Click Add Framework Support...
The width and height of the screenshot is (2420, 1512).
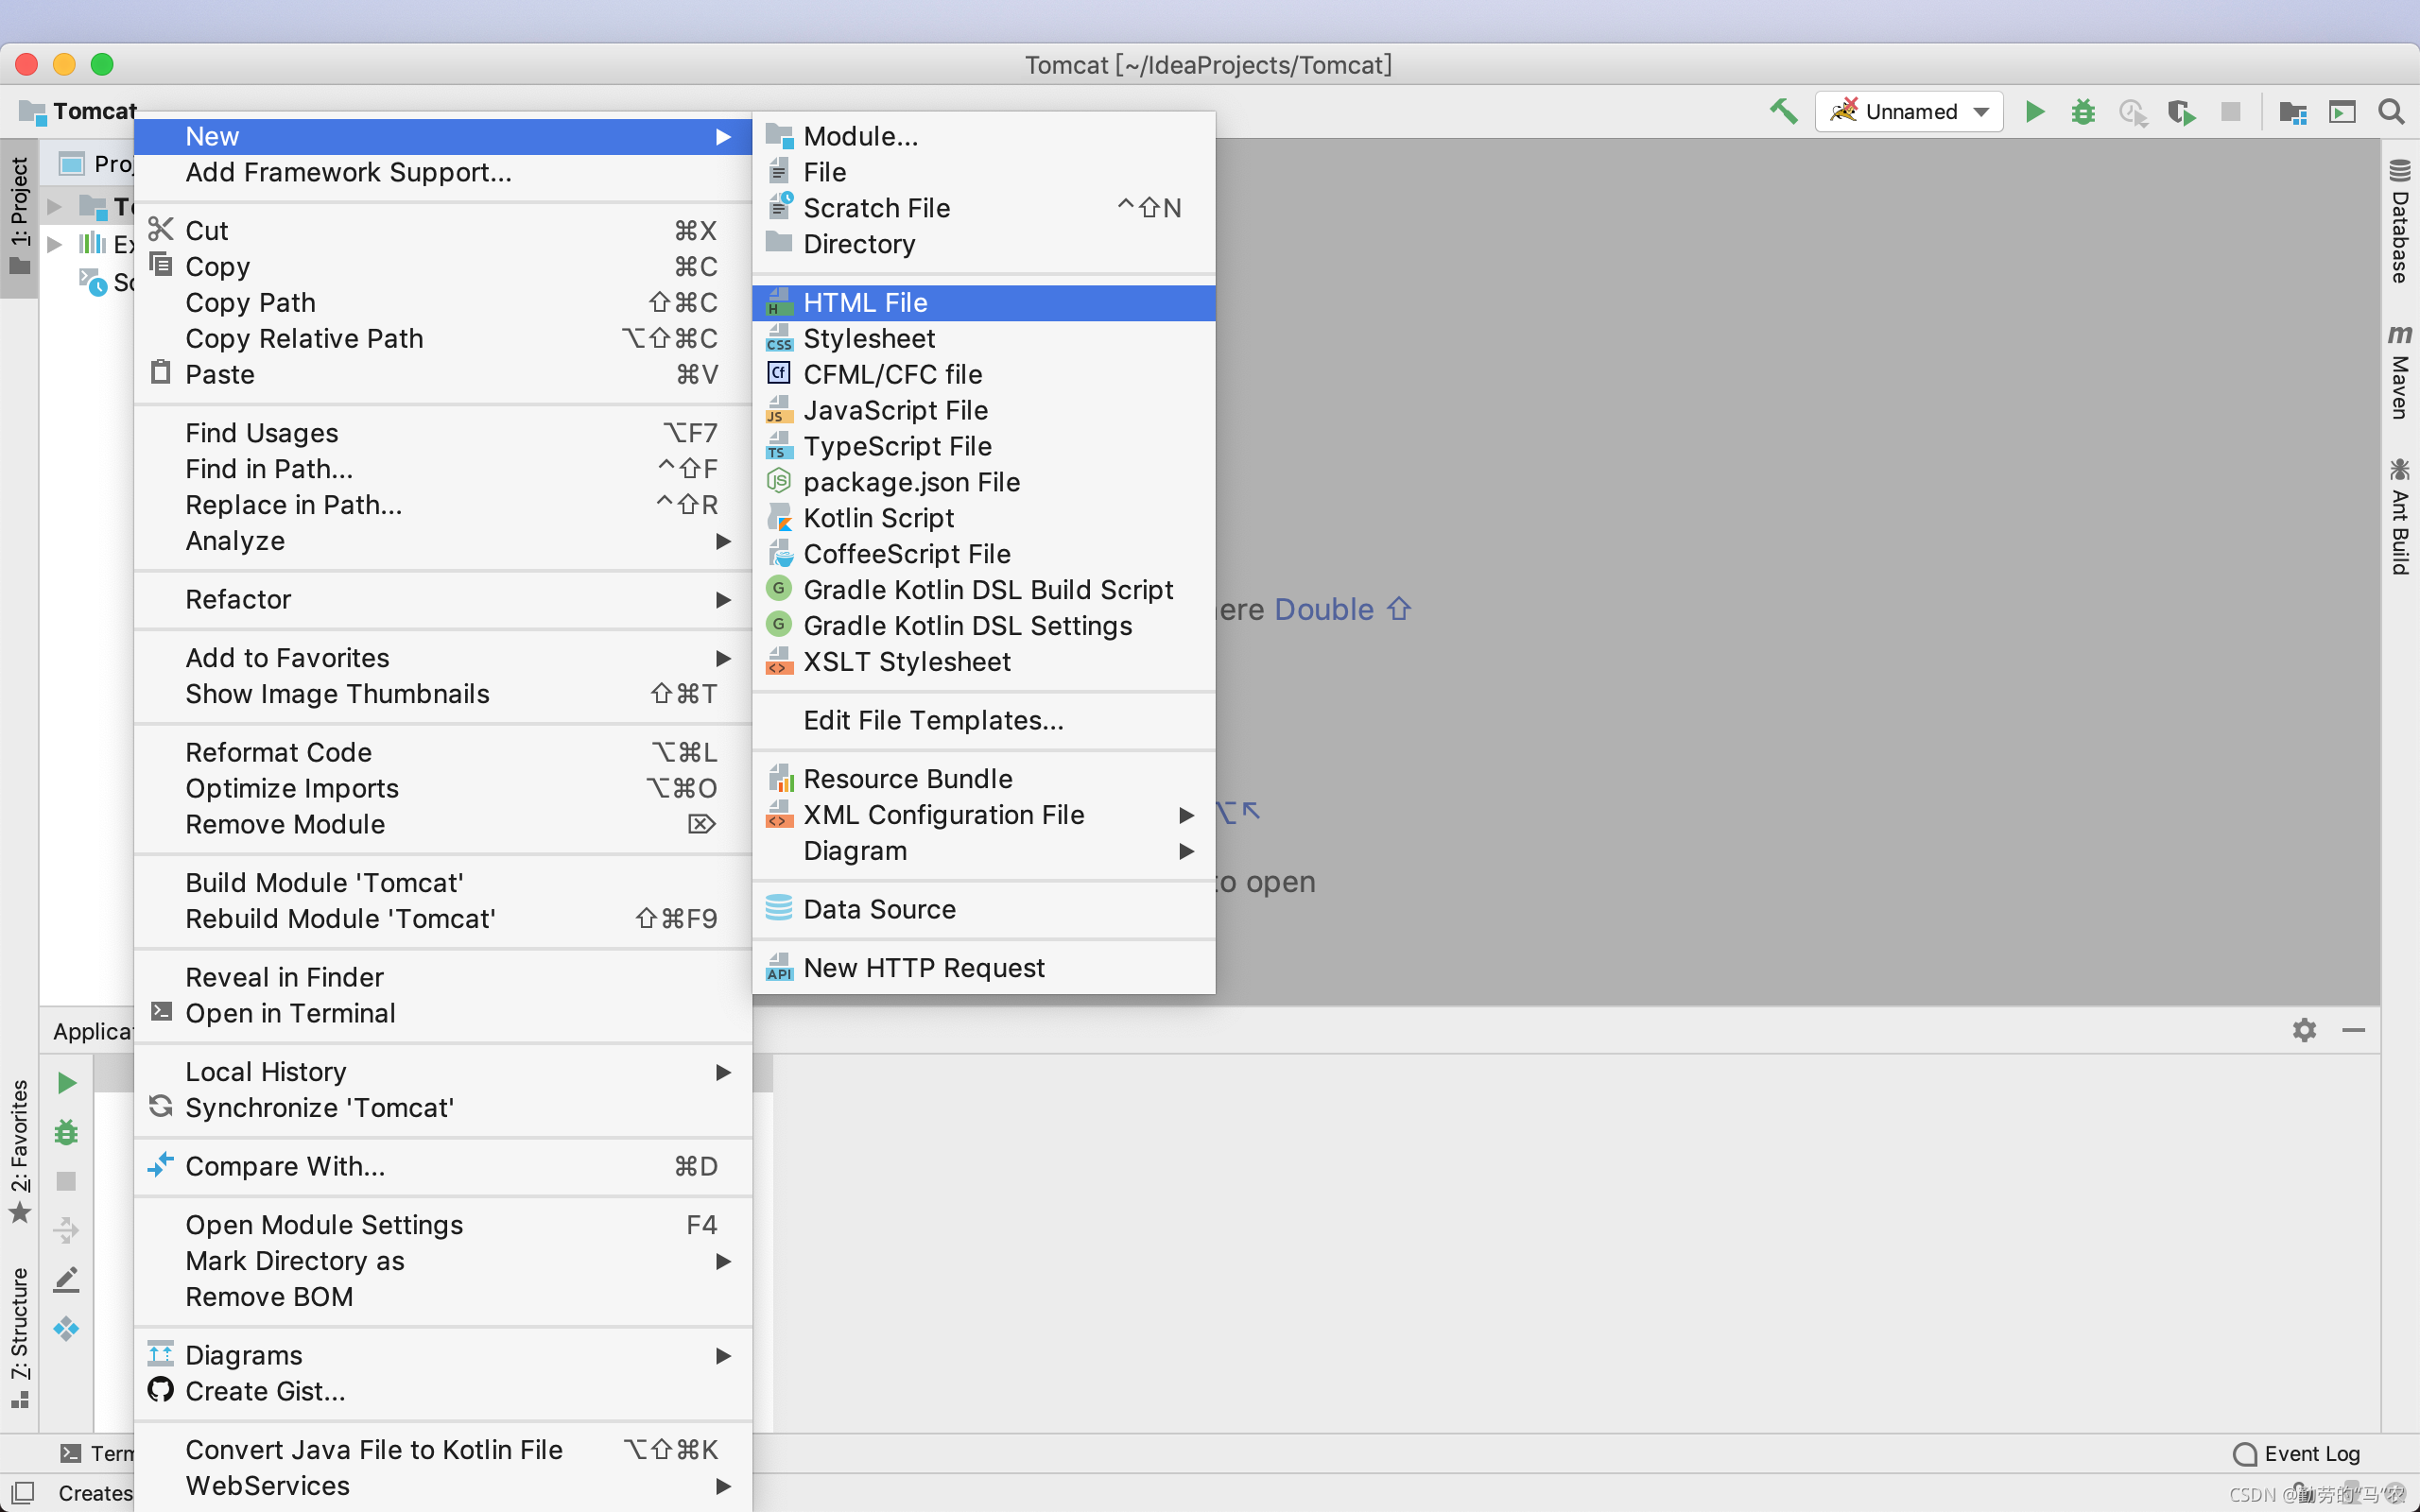(442, 172)
